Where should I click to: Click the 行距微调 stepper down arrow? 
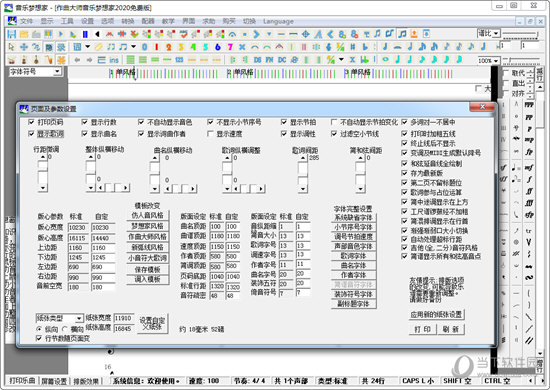pos(43,188)
